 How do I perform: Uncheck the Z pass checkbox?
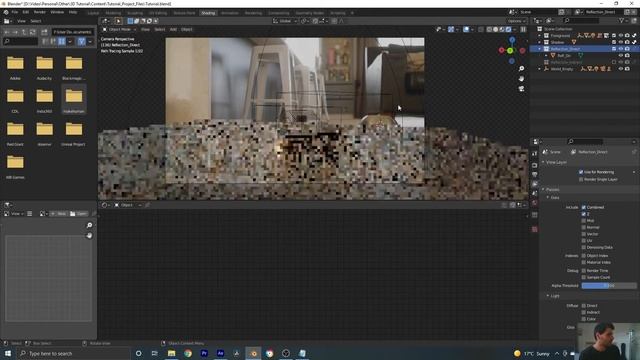point(584,214)
